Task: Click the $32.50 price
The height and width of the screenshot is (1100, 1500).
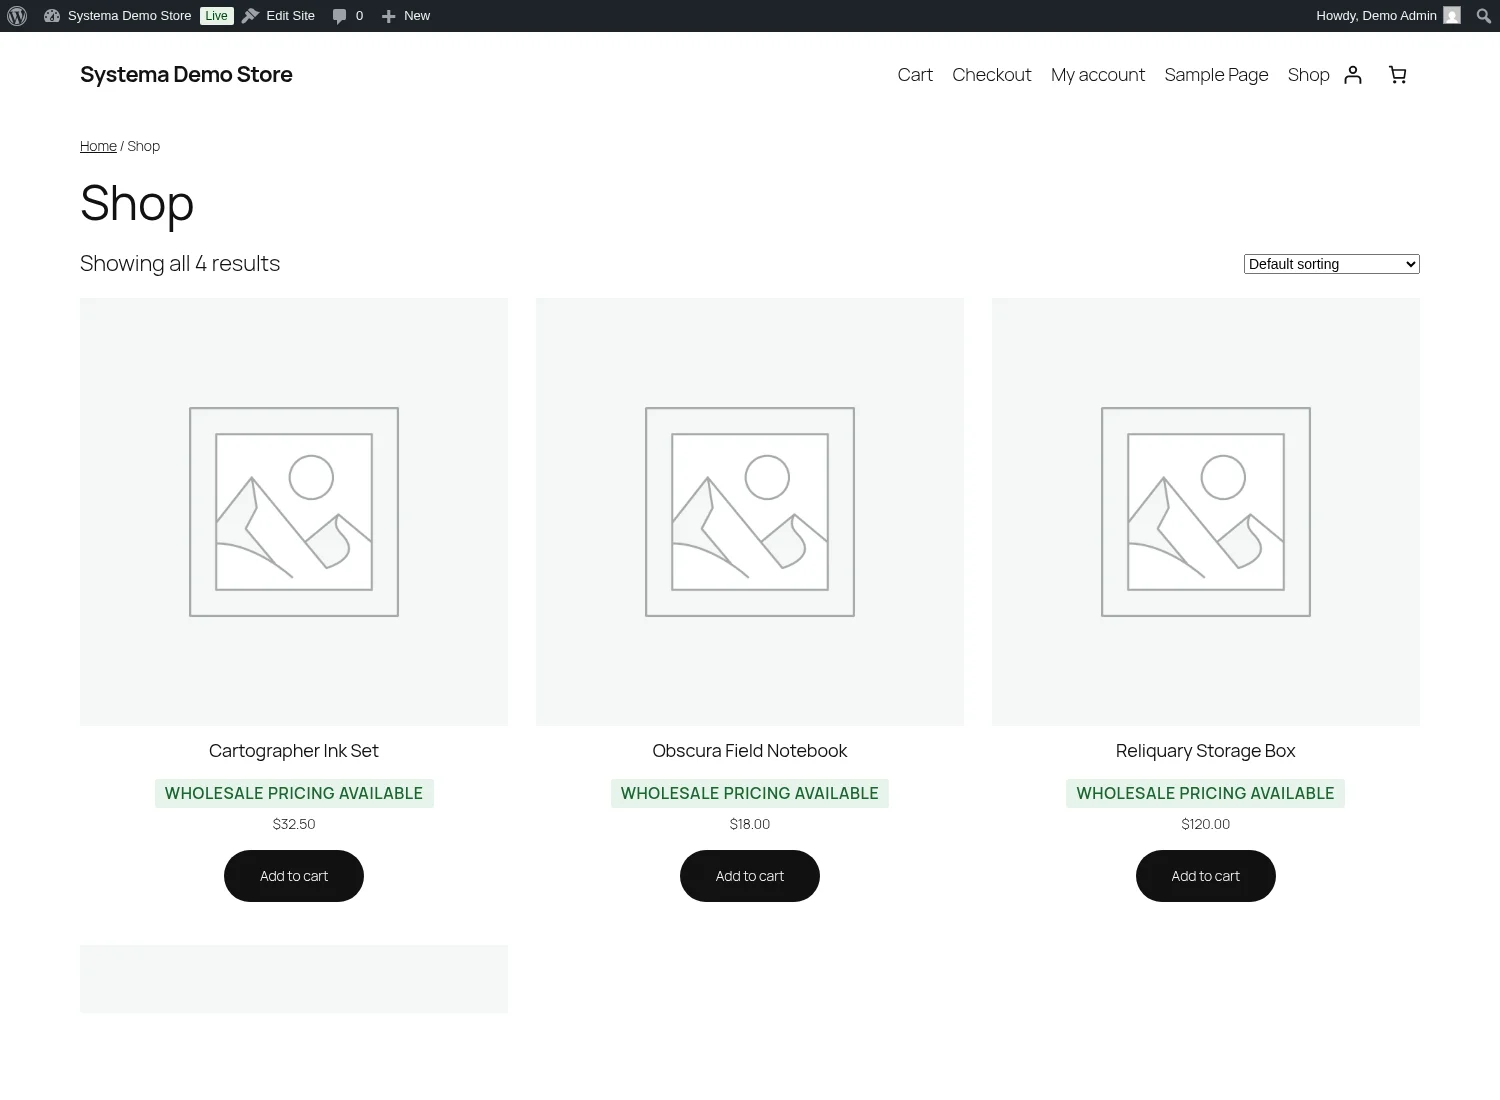Action: tap(294, 824)
